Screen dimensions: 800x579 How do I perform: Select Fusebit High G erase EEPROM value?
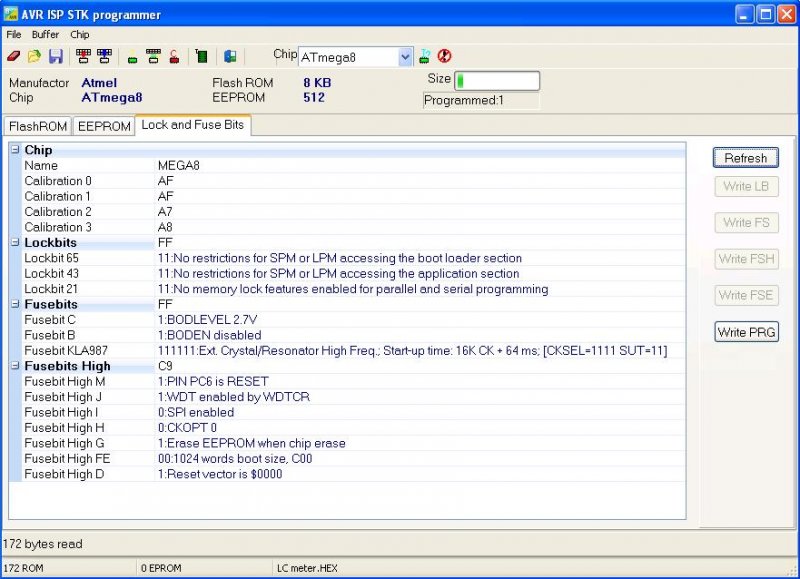point(252,443)
